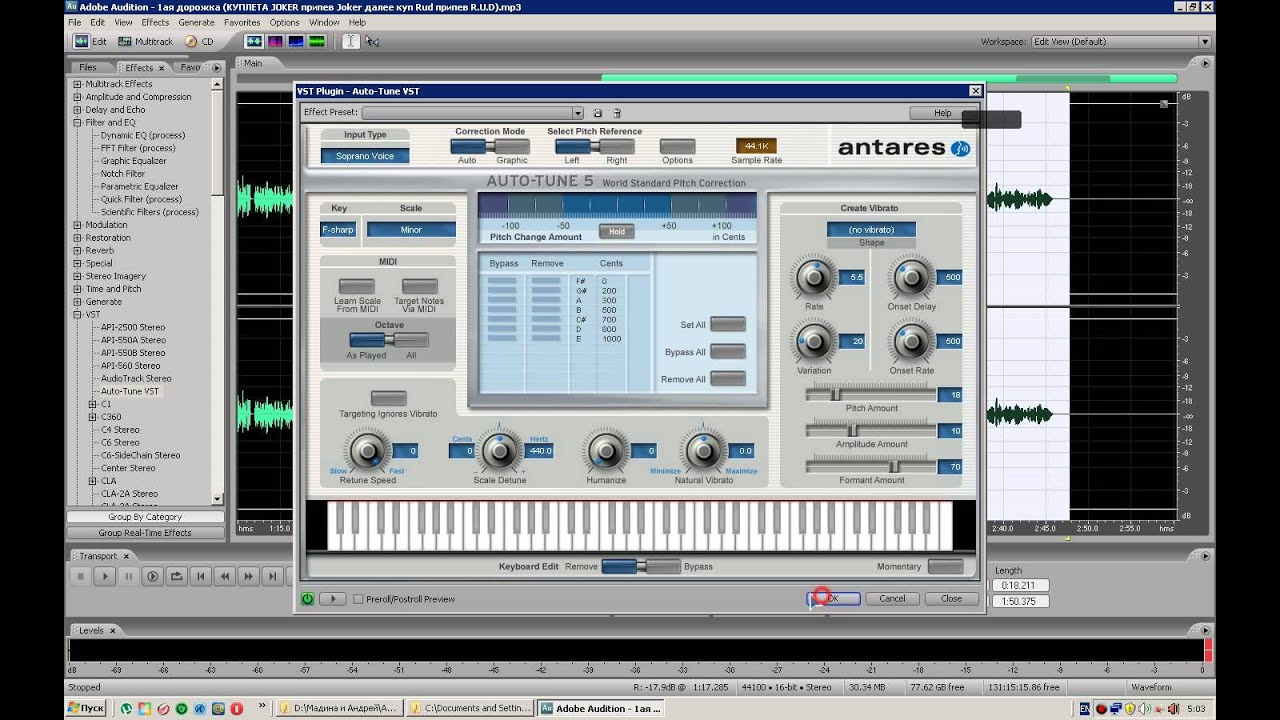Click the Transport pause button

tap(128, 576)
